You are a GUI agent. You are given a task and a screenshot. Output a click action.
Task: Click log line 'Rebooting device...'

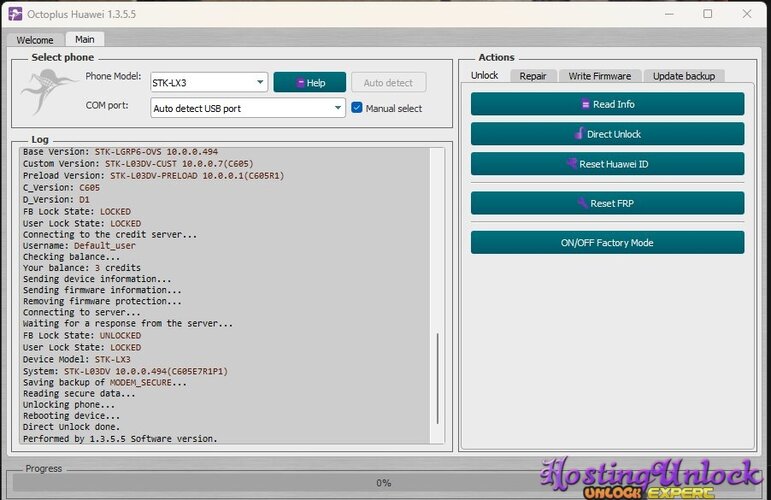click(71, 415)
